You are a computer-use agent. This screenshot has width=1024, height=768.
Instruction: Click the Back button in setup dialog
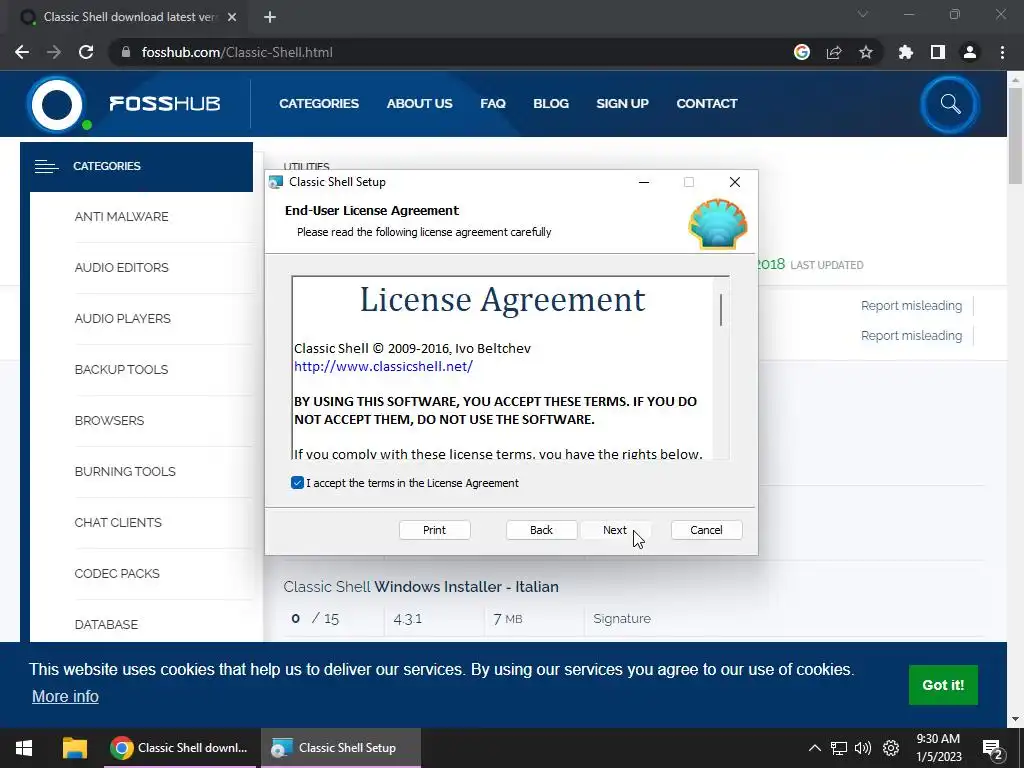pos(541,530)
